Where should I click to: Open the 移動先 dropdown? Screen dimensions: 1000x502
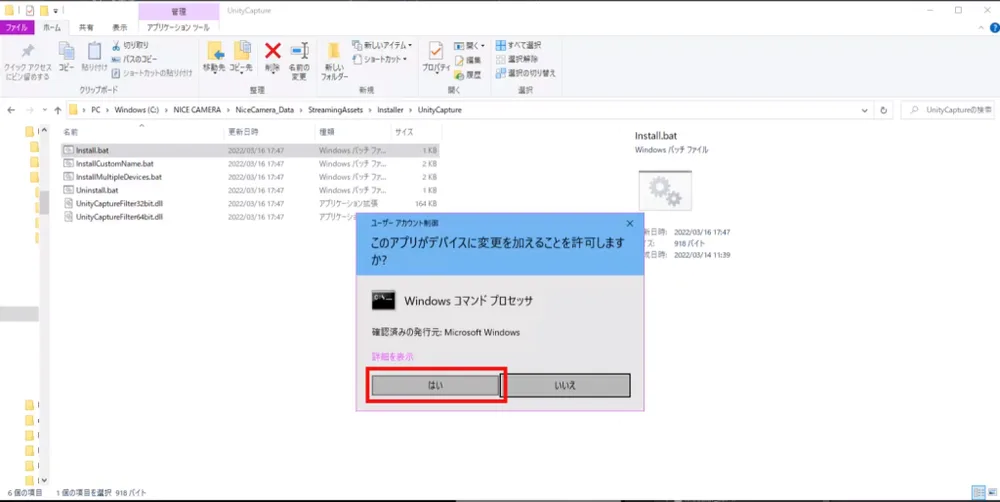tap(215, 58)
